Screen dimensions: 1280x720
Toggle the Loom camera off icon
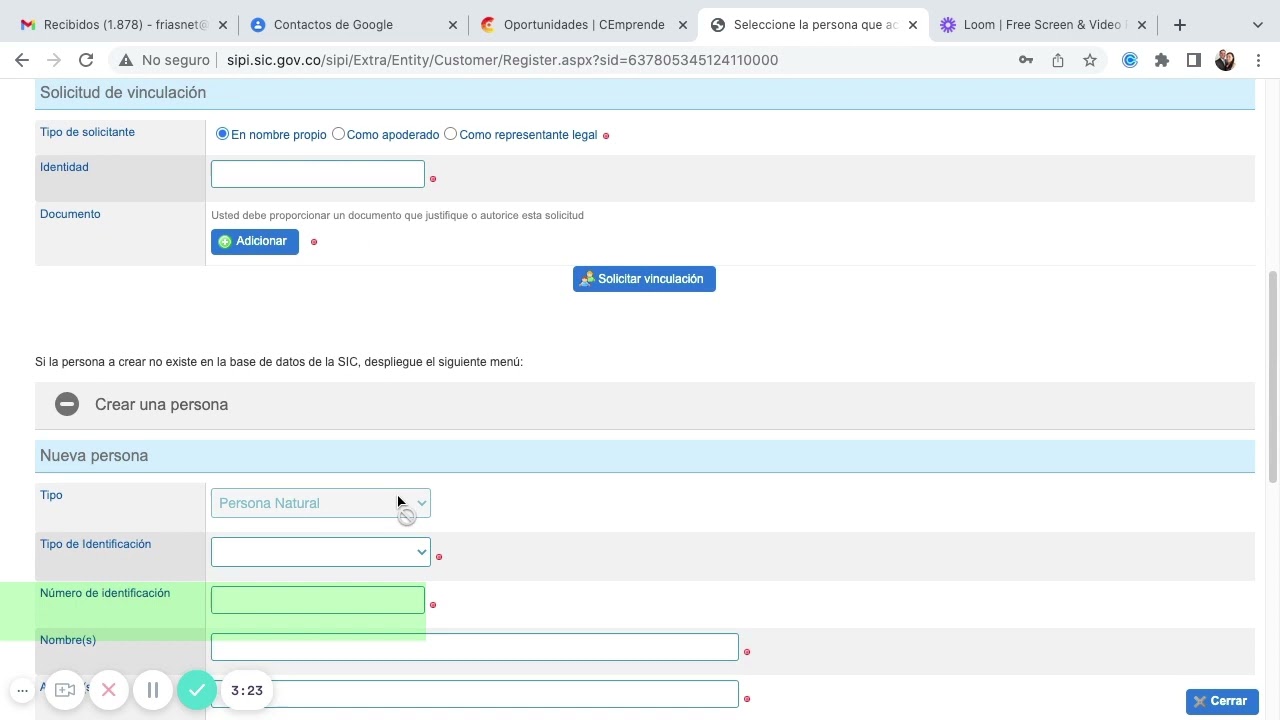65,690
